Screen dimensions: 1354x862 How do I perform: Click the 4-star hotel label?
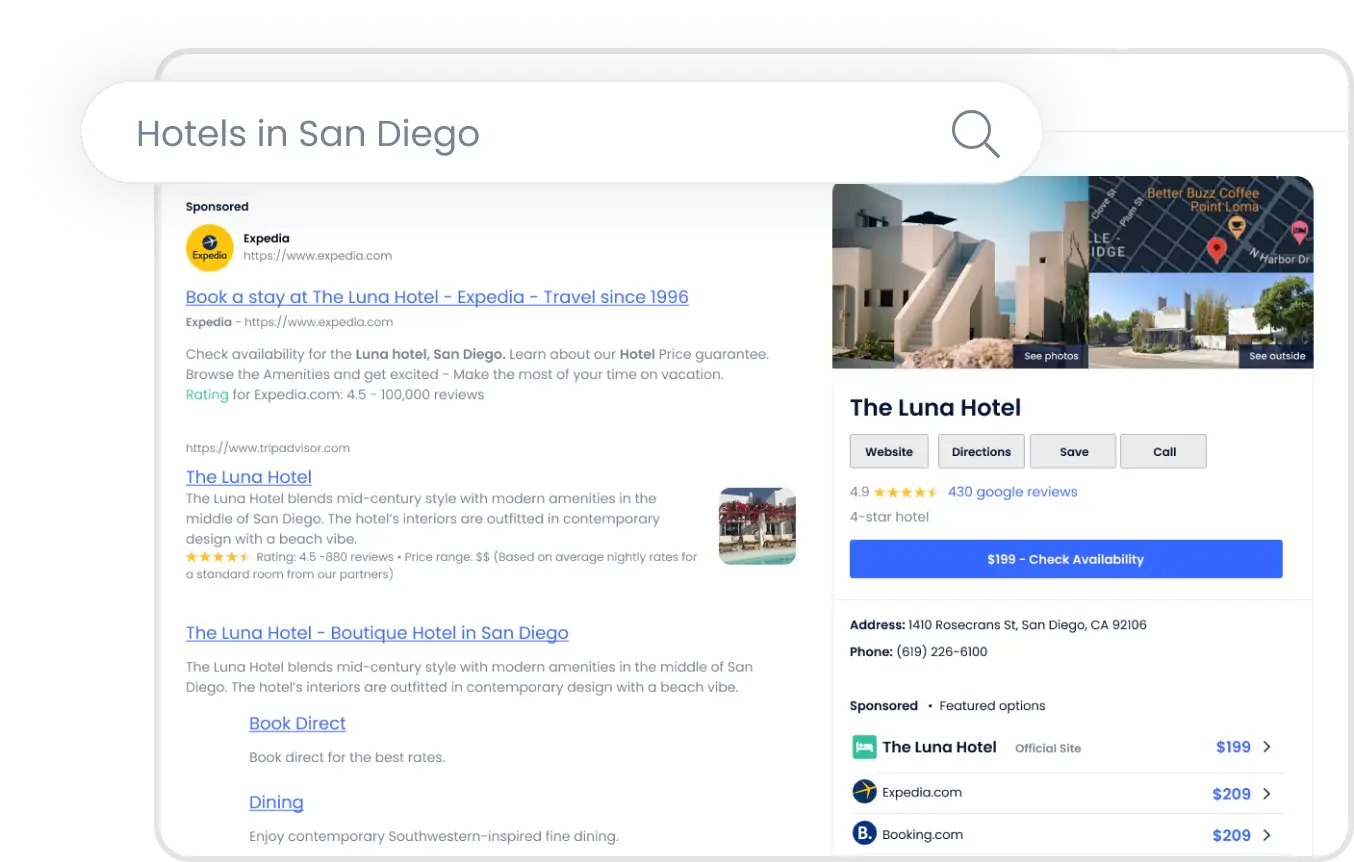(x=889, y=517)
